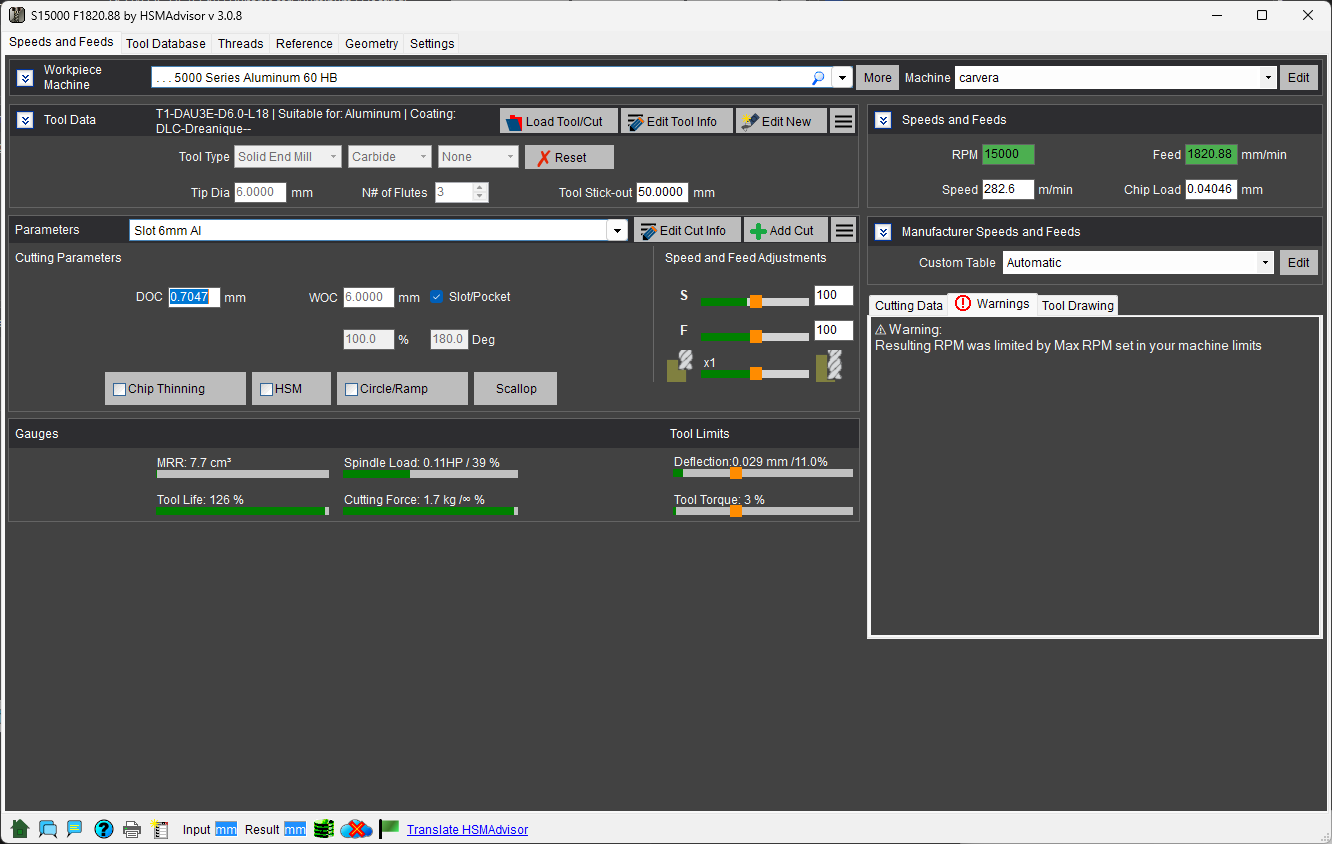Viewport: 1332px width, 844px height.
Task: Expand the Custom Table Automatic dropdown
Action: [1138, 262]
